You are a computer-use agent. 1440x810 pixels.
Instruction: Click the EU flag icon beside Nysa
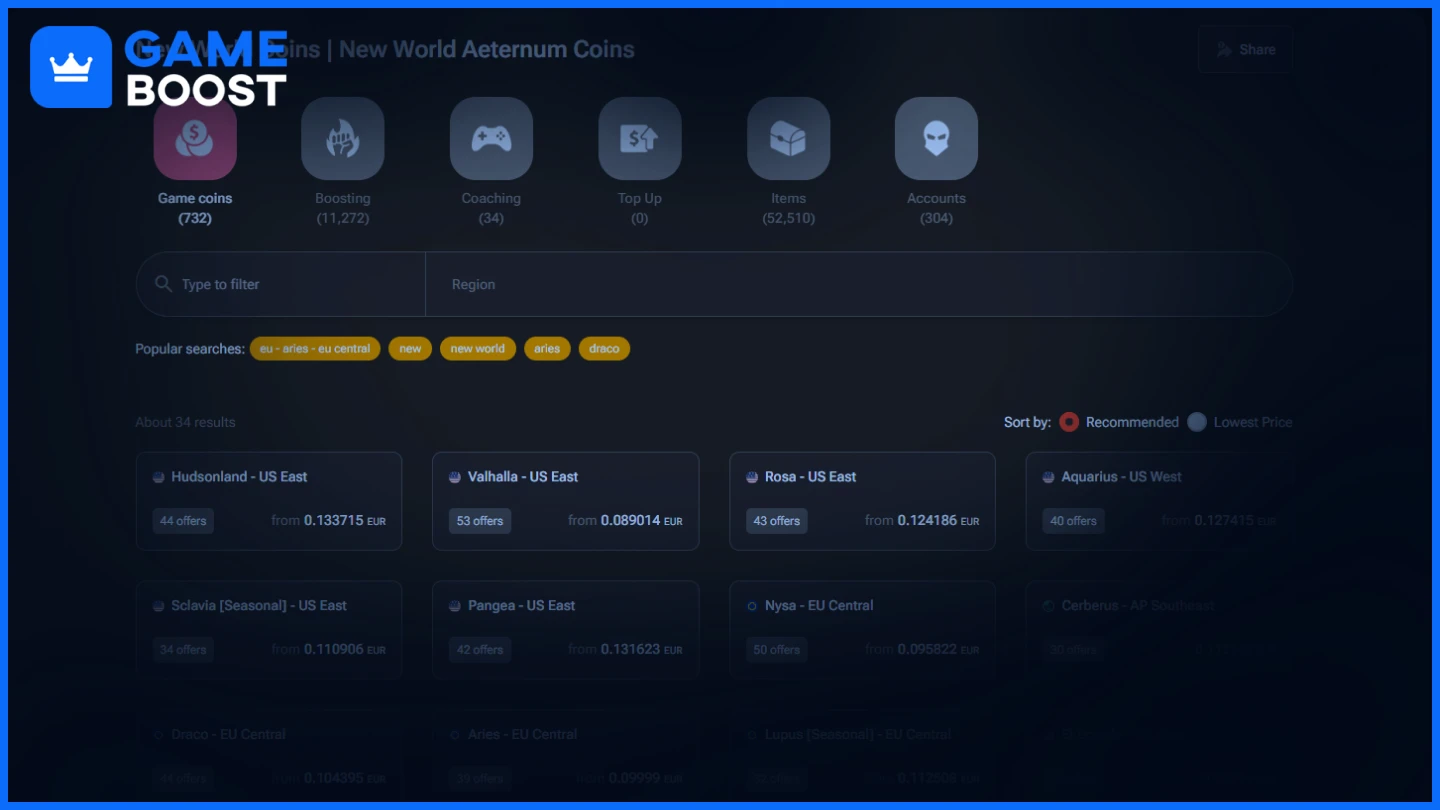point(752,606)
